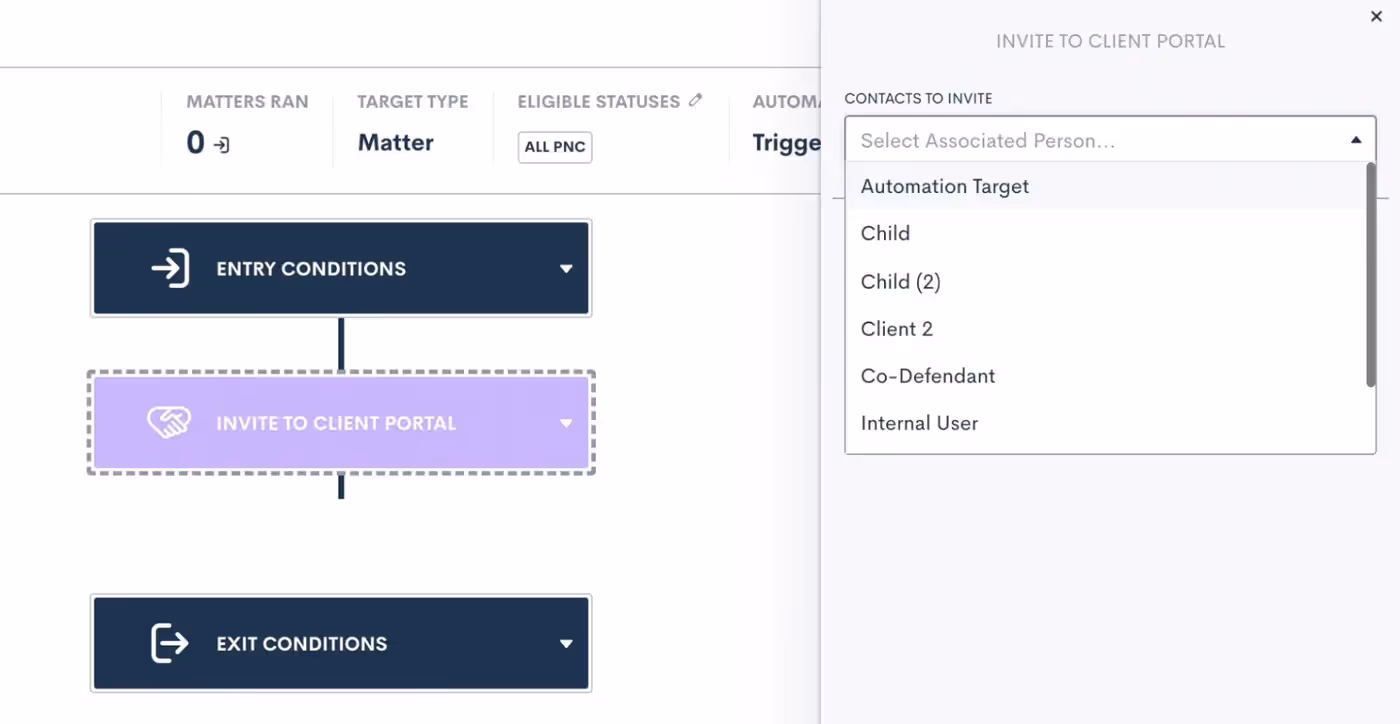Collapse the Contacts to Invite dropdown arrow
This screenshot has width=1400, height=724.
[1356, 140]
